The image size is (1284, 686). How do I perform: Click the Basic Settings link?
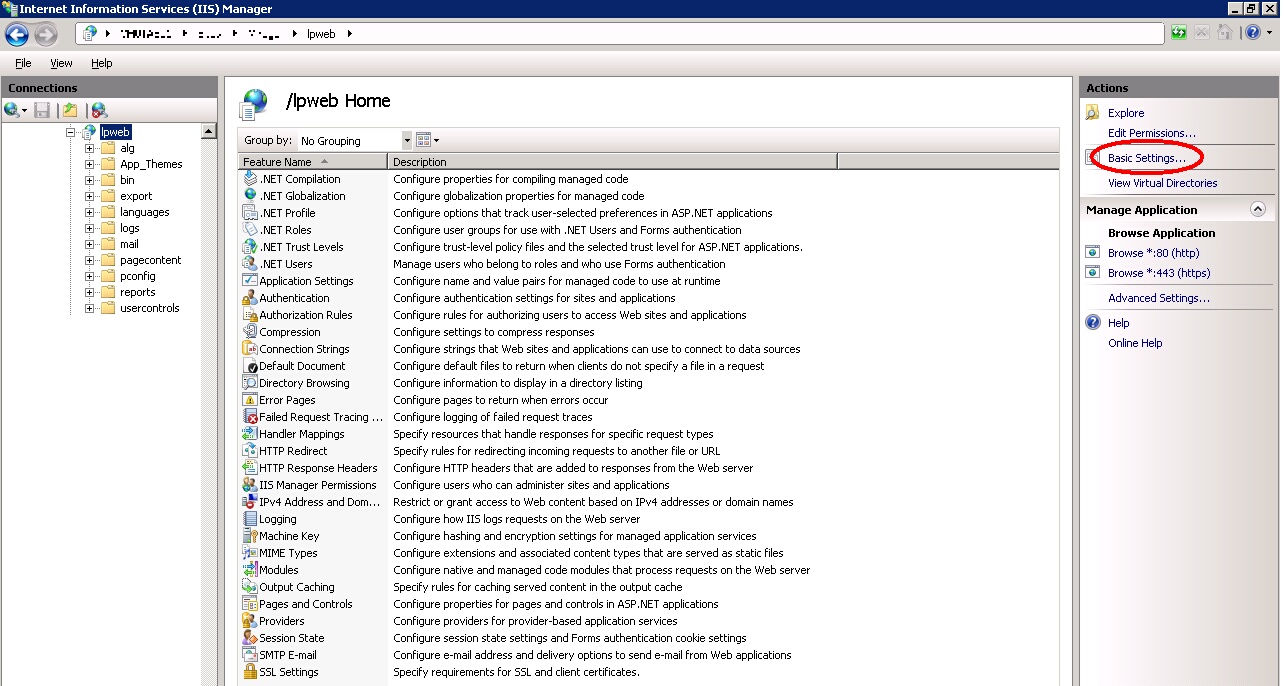click(x=1146, y=158)
